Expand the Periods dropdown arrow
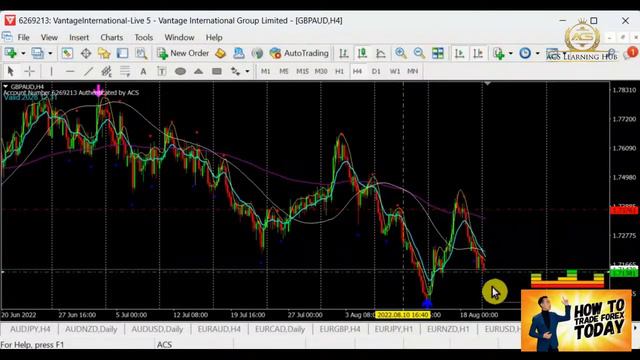Viewport: 640px width, 360px height. (537, 53)
